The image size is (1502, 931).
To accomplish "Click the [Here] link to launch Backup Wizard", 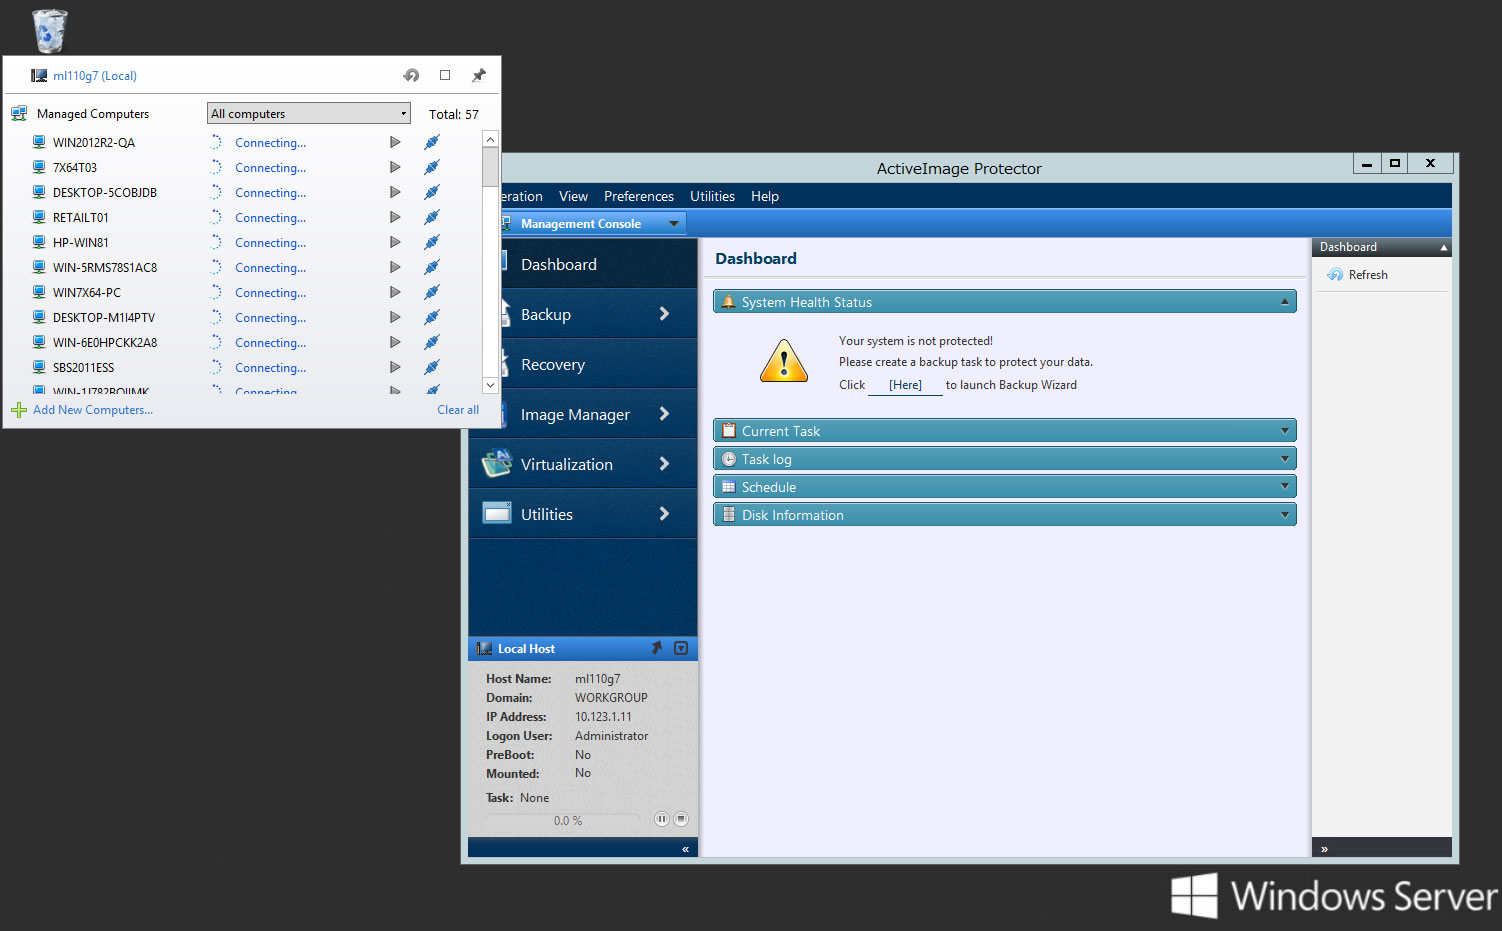I will [905, 385].
